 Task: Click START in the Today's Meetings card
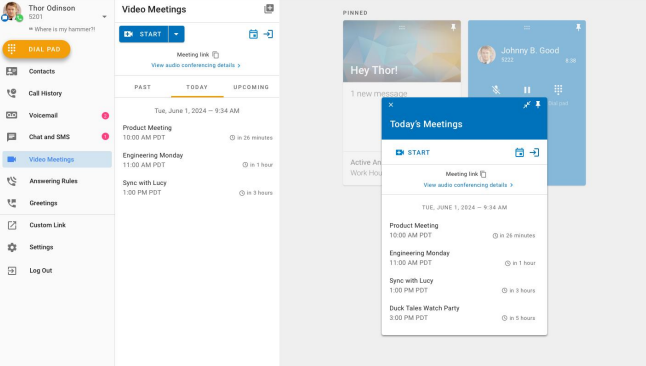pos(412,152)
